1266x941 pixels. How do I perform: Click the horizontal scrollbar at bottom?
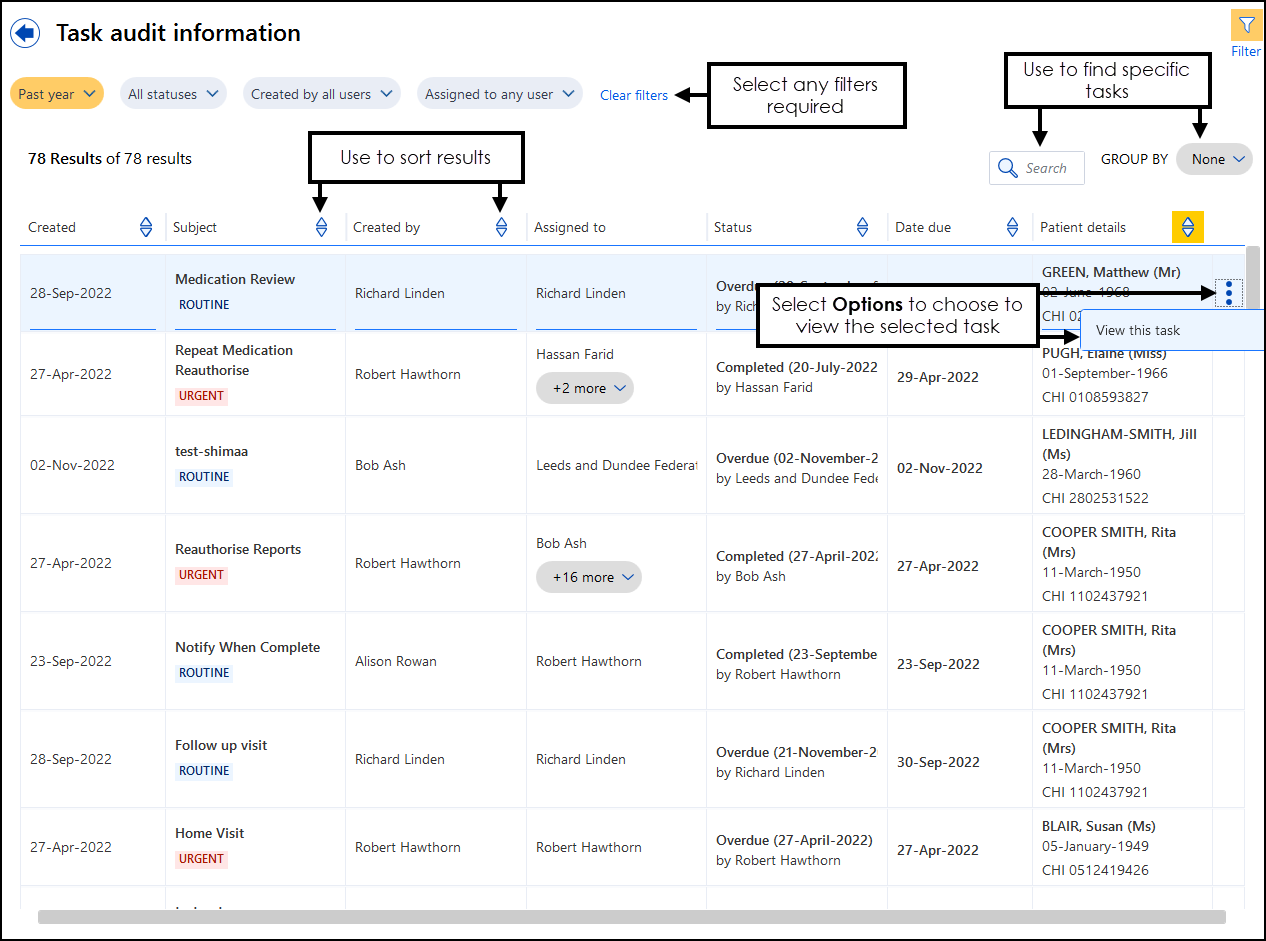click(x=631, y=917)
